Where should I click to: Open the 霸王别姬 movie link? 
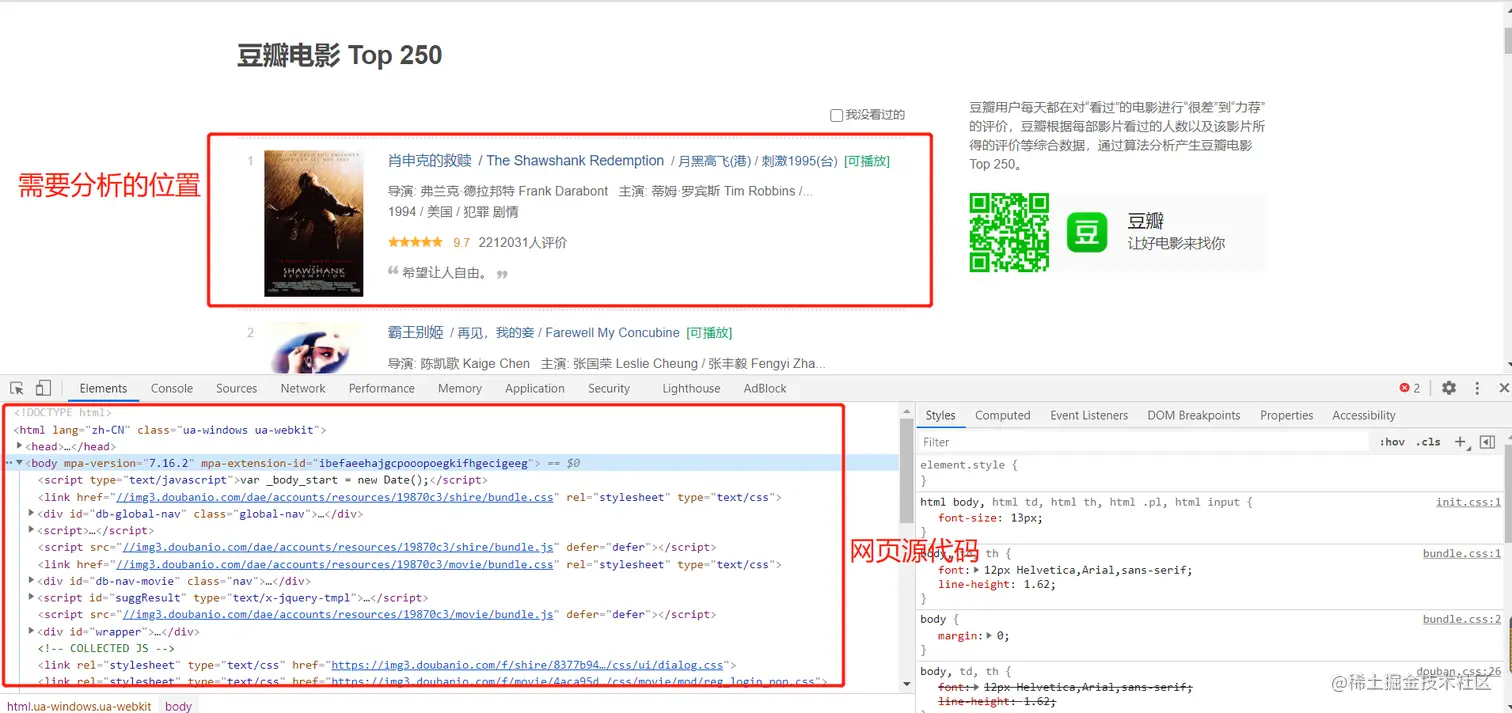pos(415,332)
